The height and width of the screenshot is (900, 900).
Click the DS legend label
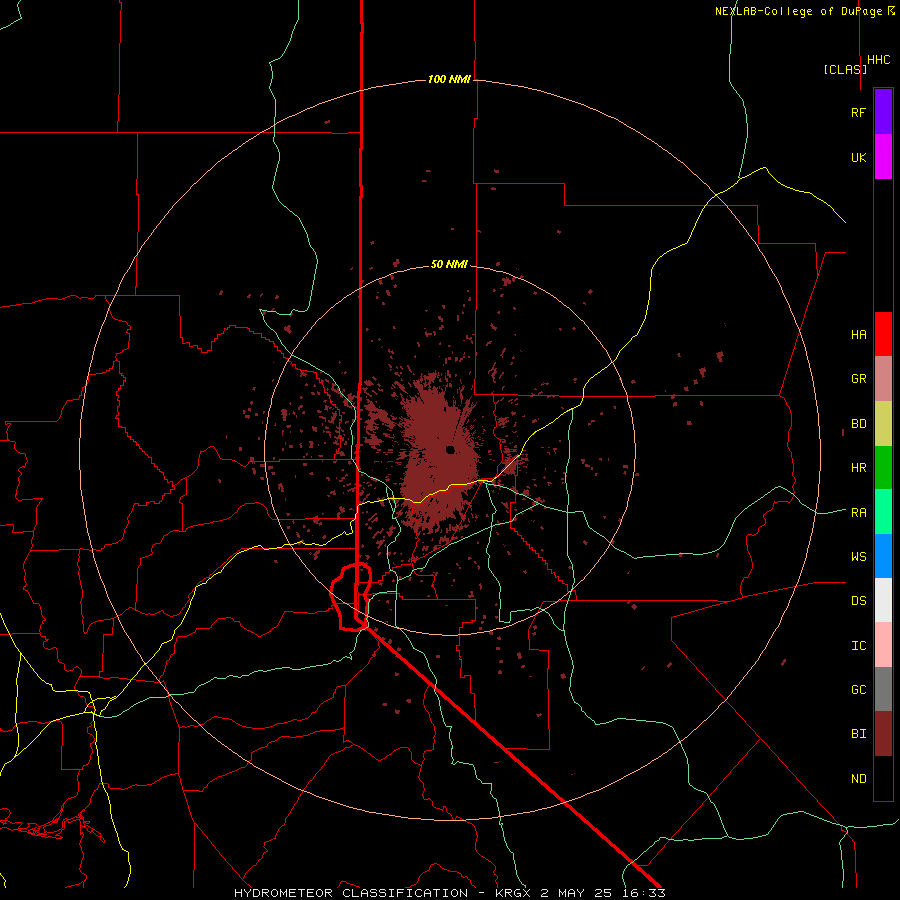858,600
